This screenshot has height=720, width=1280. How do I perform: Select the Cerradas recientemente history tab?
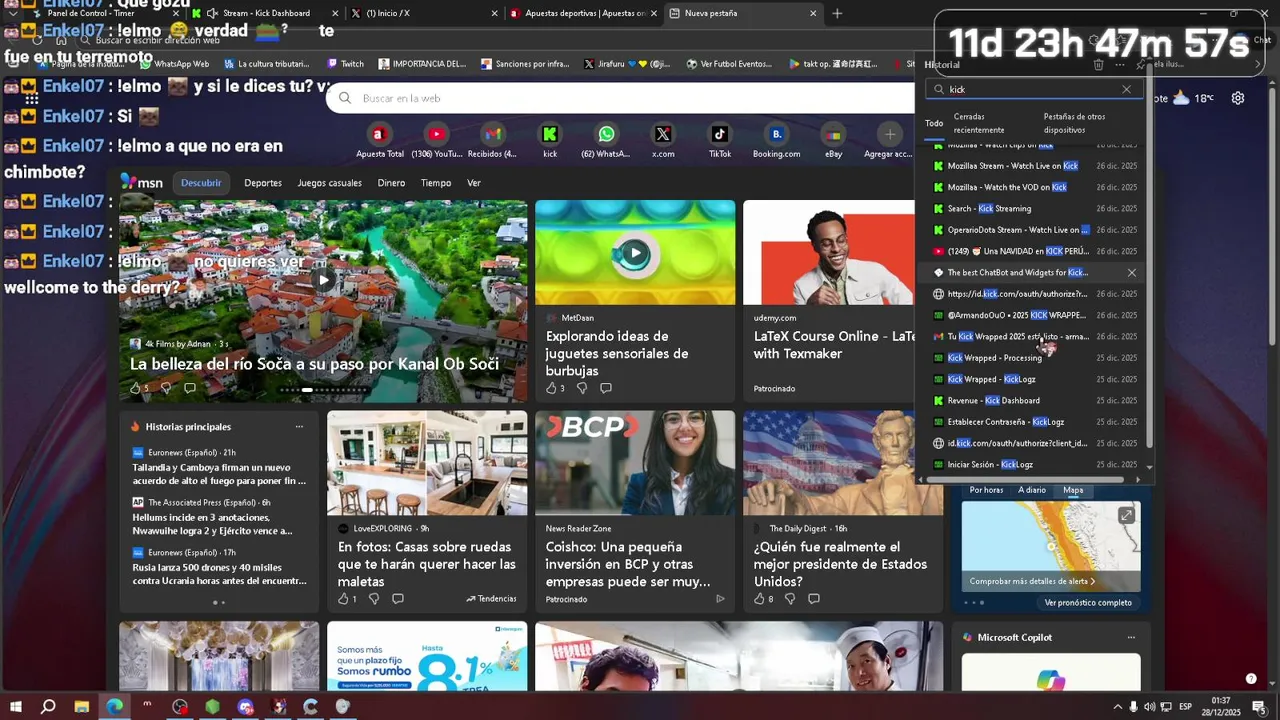point(979,123)
